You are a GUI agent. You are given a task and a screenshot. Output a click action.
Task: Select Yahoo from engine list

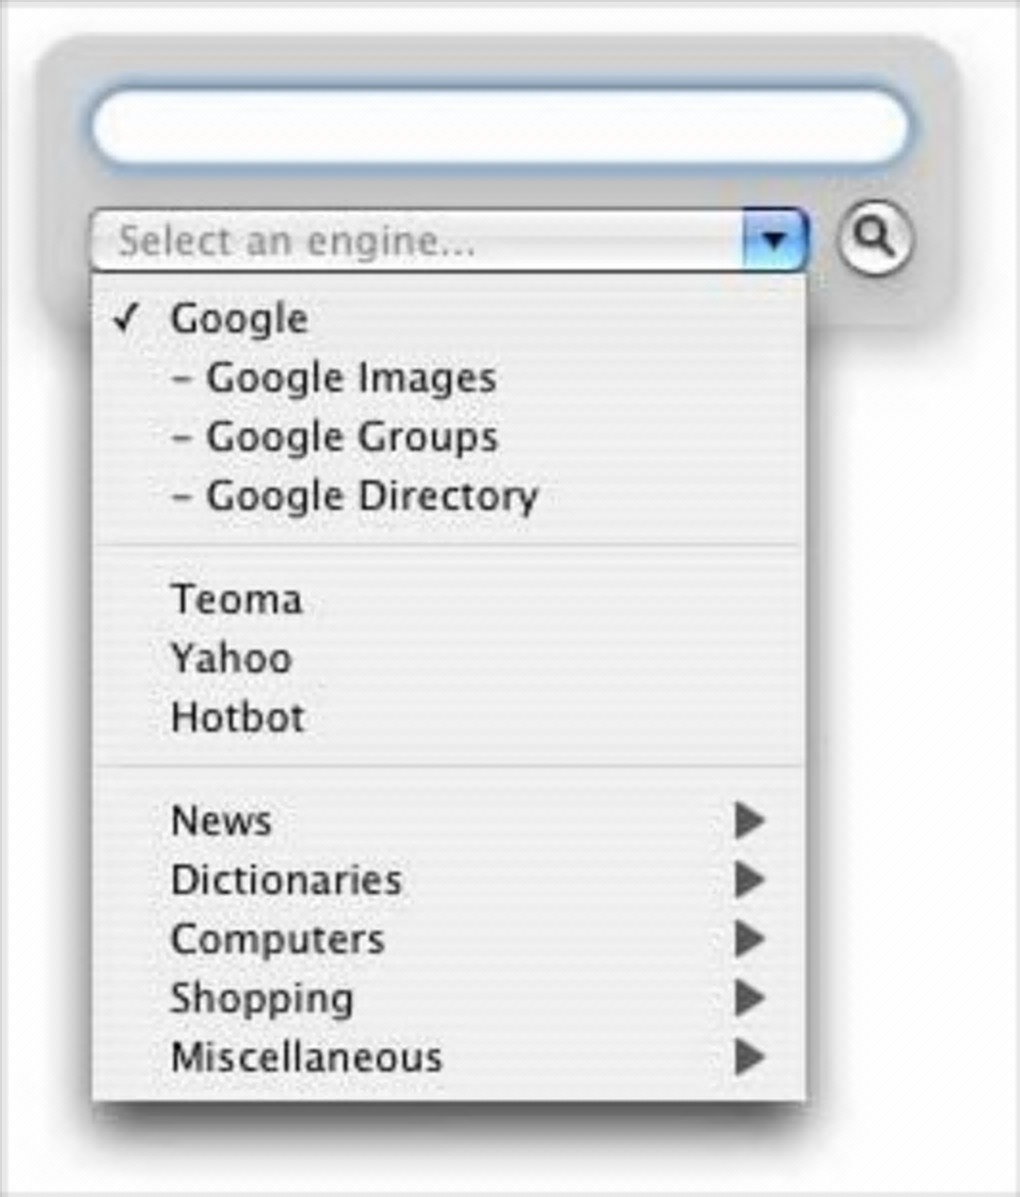tap(231, 658)
